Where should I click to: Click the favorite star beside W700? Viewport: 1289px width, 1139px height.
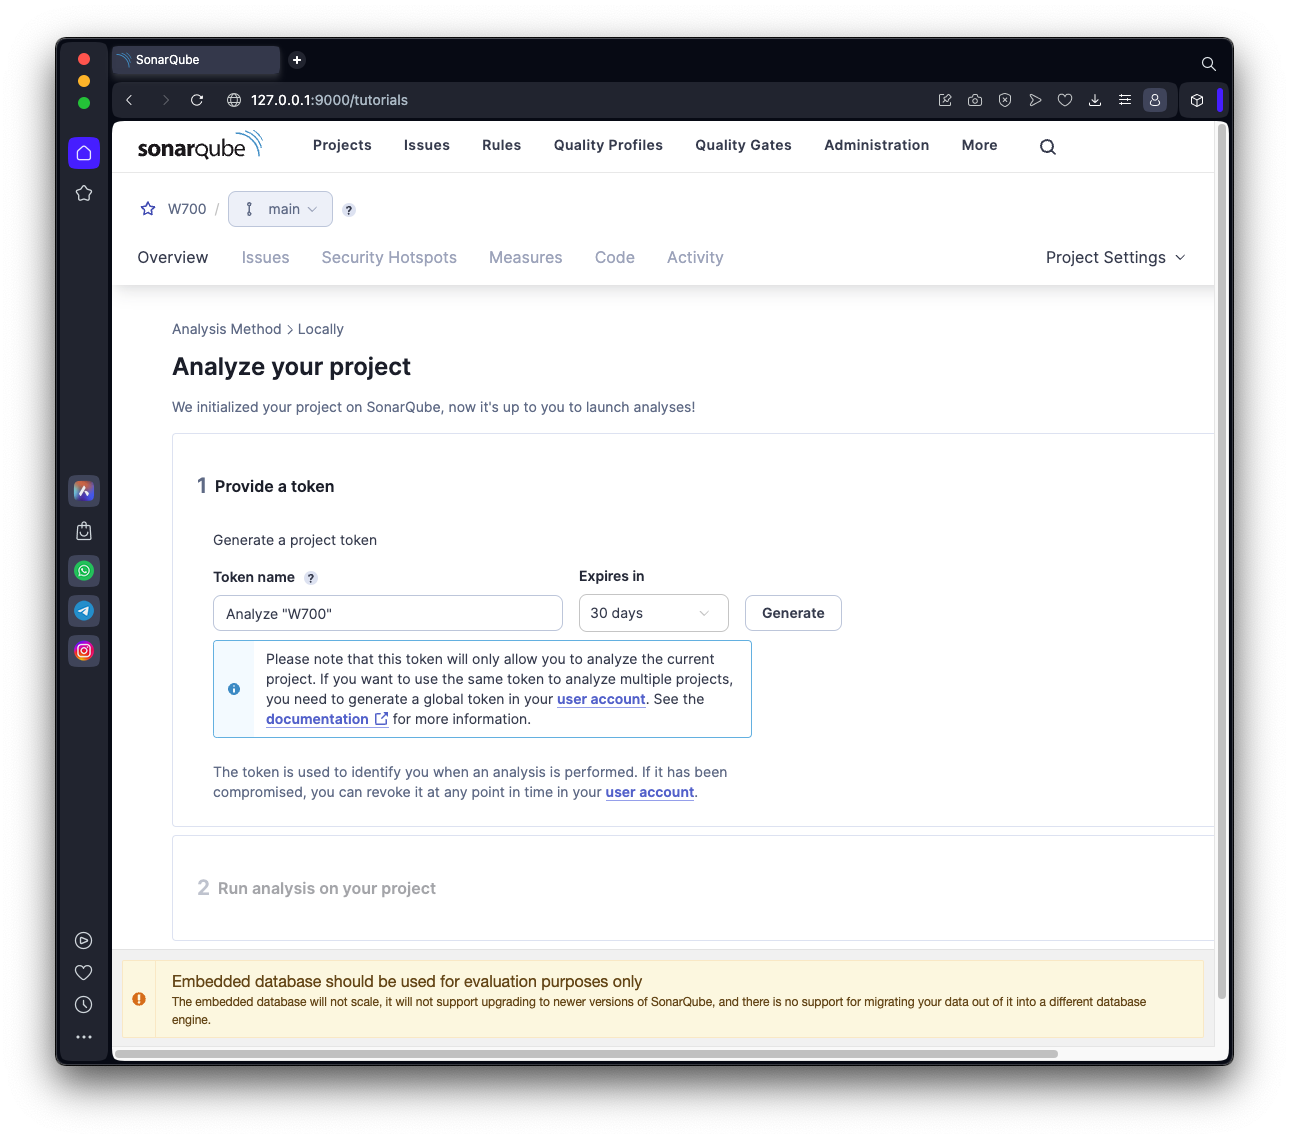(x=148, y=209)
